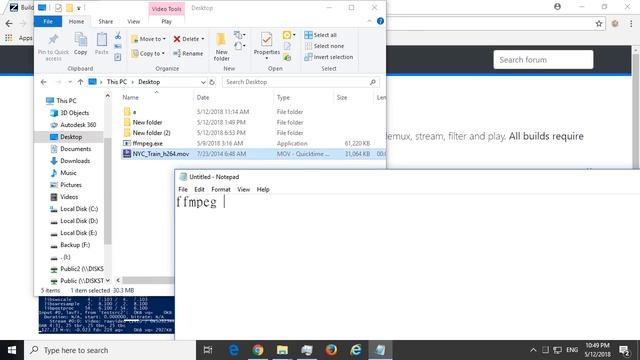Viewport: 640px width, 360px height.
Task: Click the Search forum box in browser
Action: coord(543,60)
